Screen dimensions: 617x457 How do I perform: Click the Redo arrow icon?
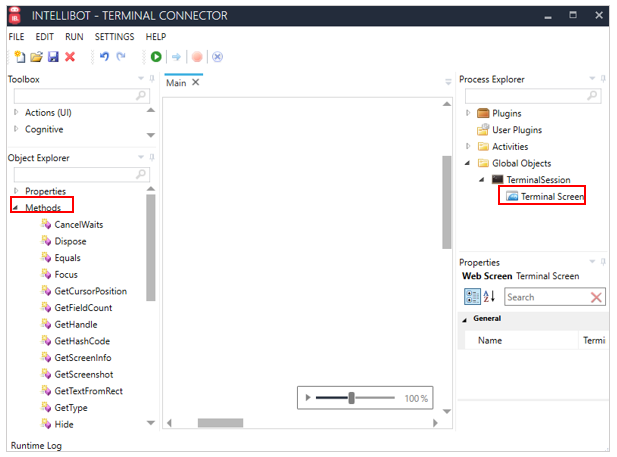click(121, 57)
